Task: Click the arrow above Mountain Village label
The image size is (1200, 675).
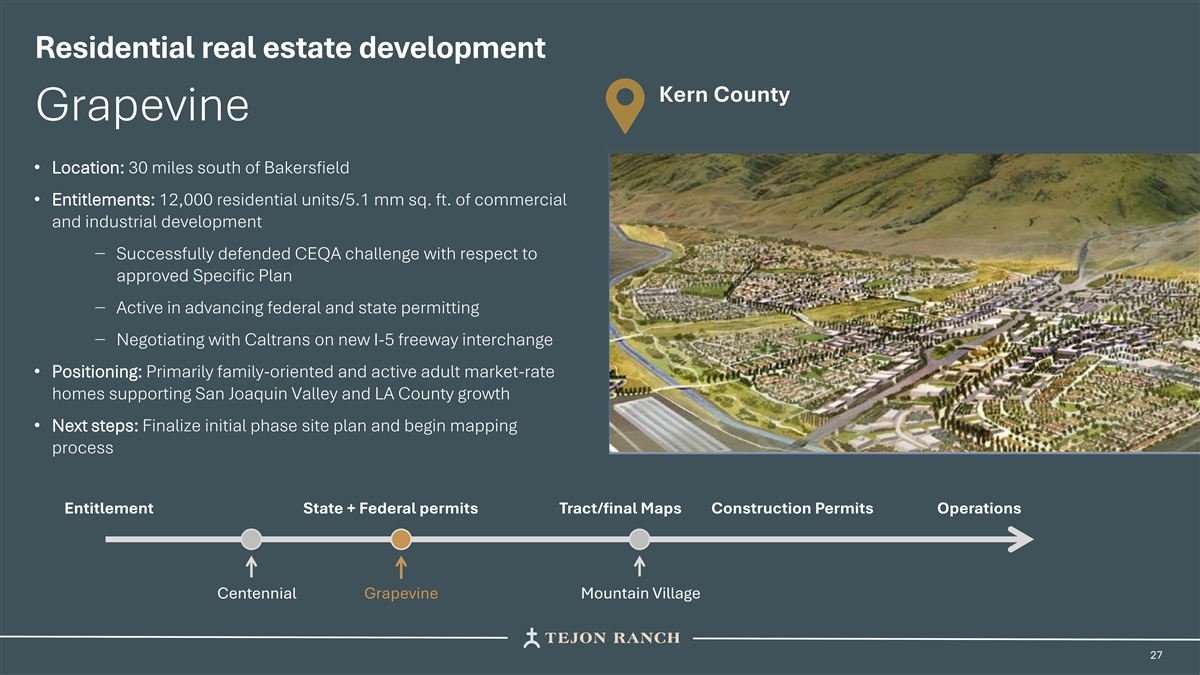Action: click(640, 567)
